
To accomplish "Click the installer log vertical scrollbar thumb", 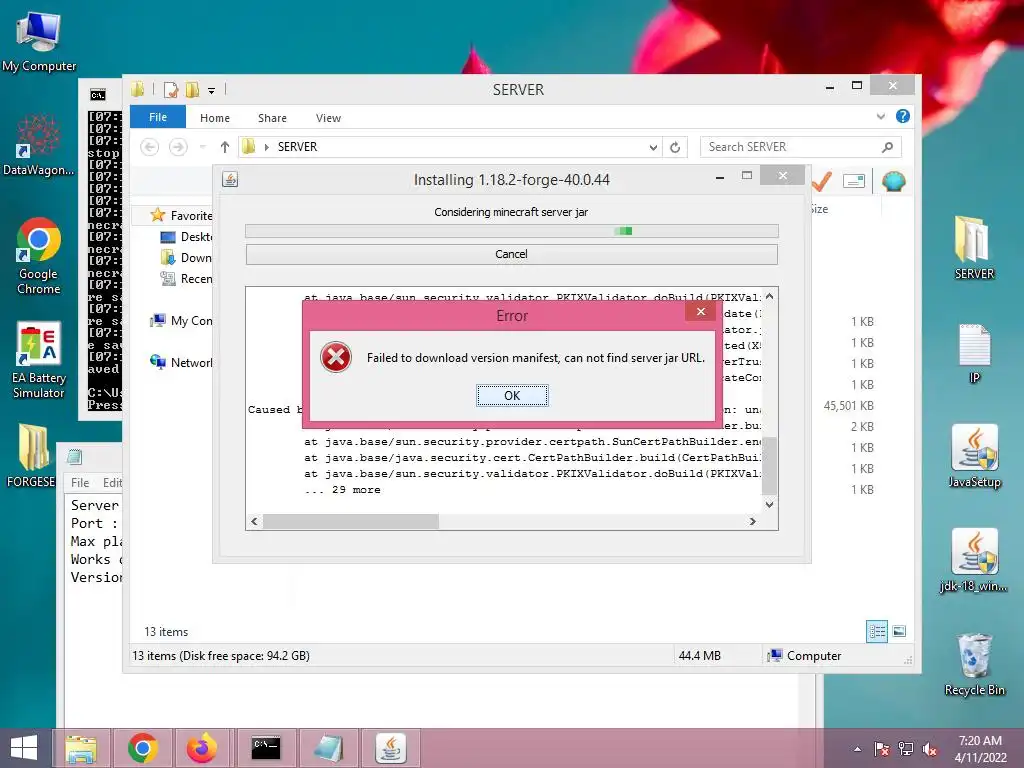I will pos(769,466).
